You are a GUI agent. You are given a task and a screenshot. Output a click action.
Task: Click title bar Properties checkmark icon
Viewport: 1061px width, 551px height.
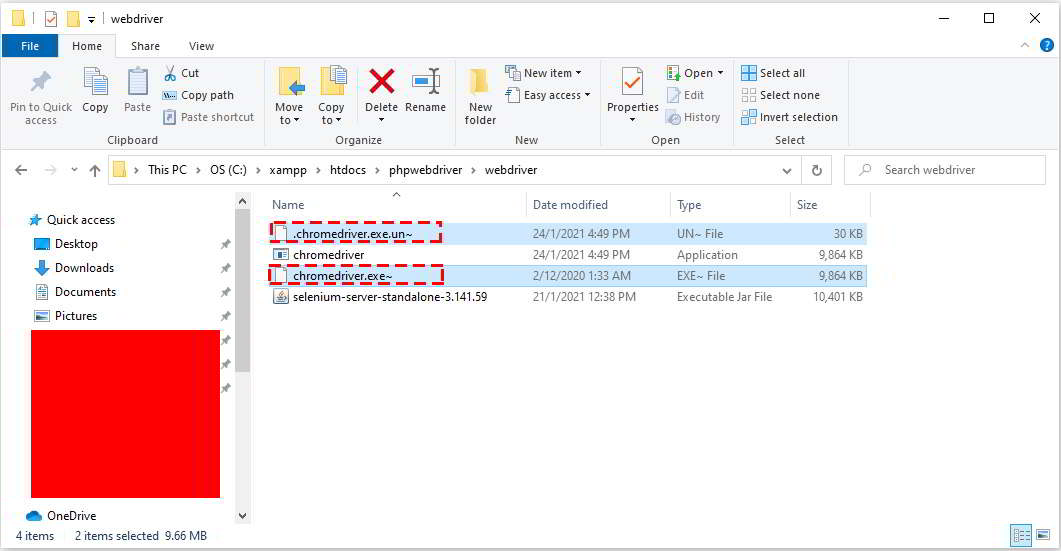51,19
